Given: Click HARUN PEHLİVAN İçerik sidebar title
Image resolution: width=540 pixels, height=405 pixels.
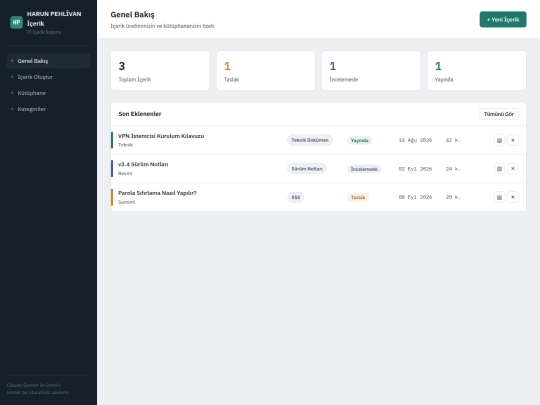Looking at the screenshot, I should tap(54, 19).
